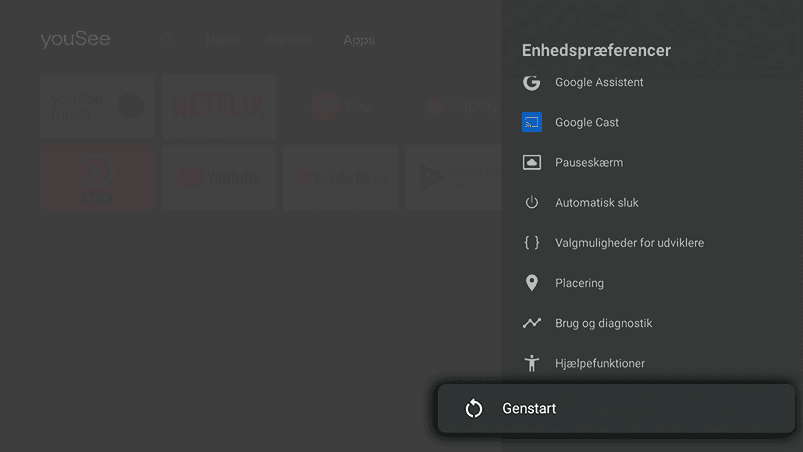Open Valgmuligheder for udviklere
Image resolution: width=803 pixels, height=452 pixels.
(629, 243)
